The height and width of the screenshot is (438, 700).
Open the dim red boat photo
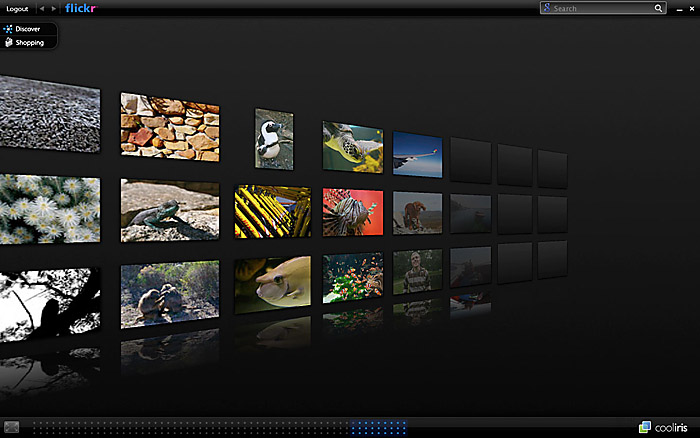point(471,267)
